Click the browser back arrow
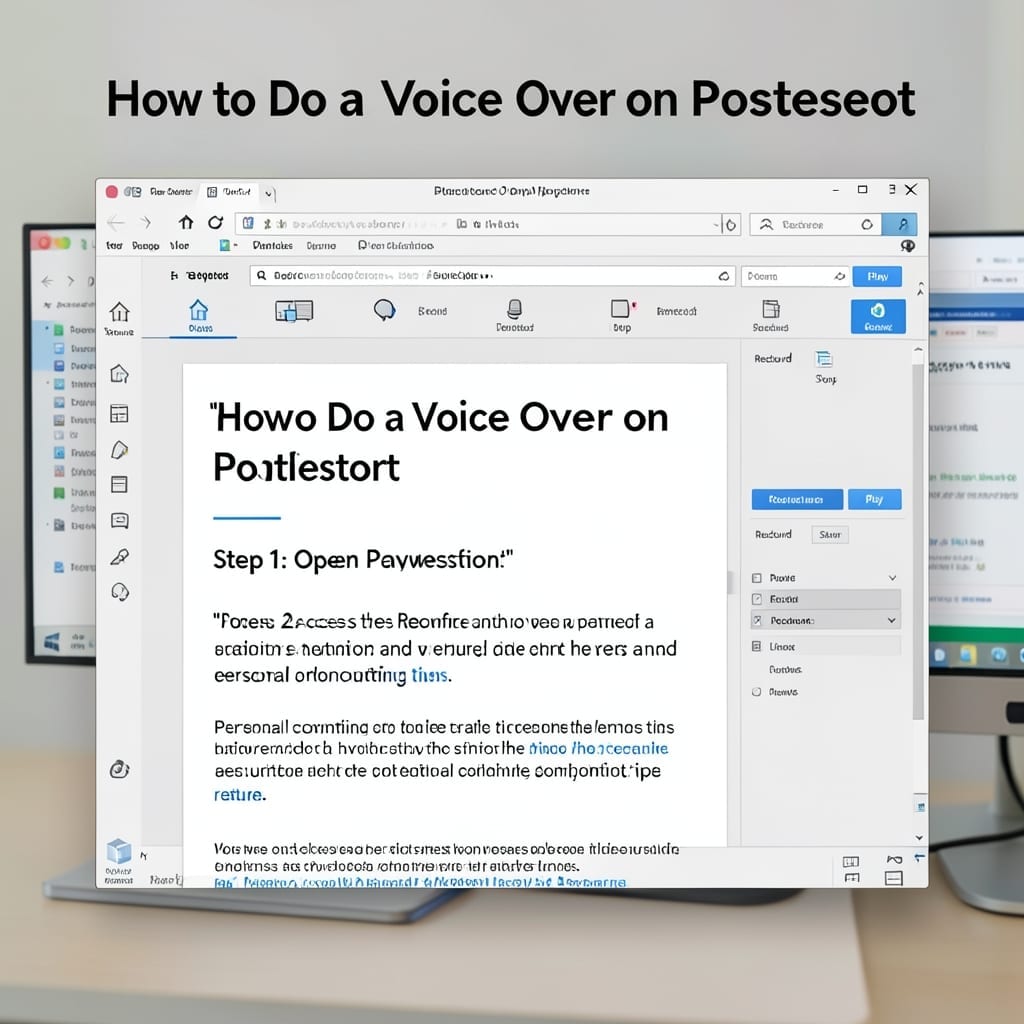This screenshot has height=1024, width=1024. 116,224
